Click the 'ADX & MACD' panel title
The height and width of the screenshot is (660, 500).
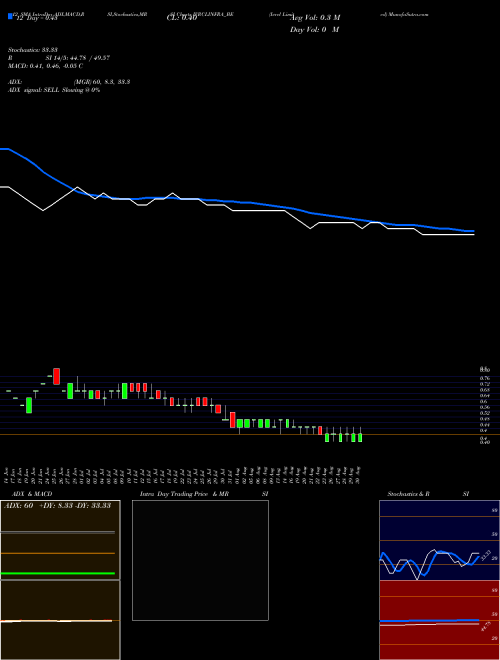tap(32, 494)
